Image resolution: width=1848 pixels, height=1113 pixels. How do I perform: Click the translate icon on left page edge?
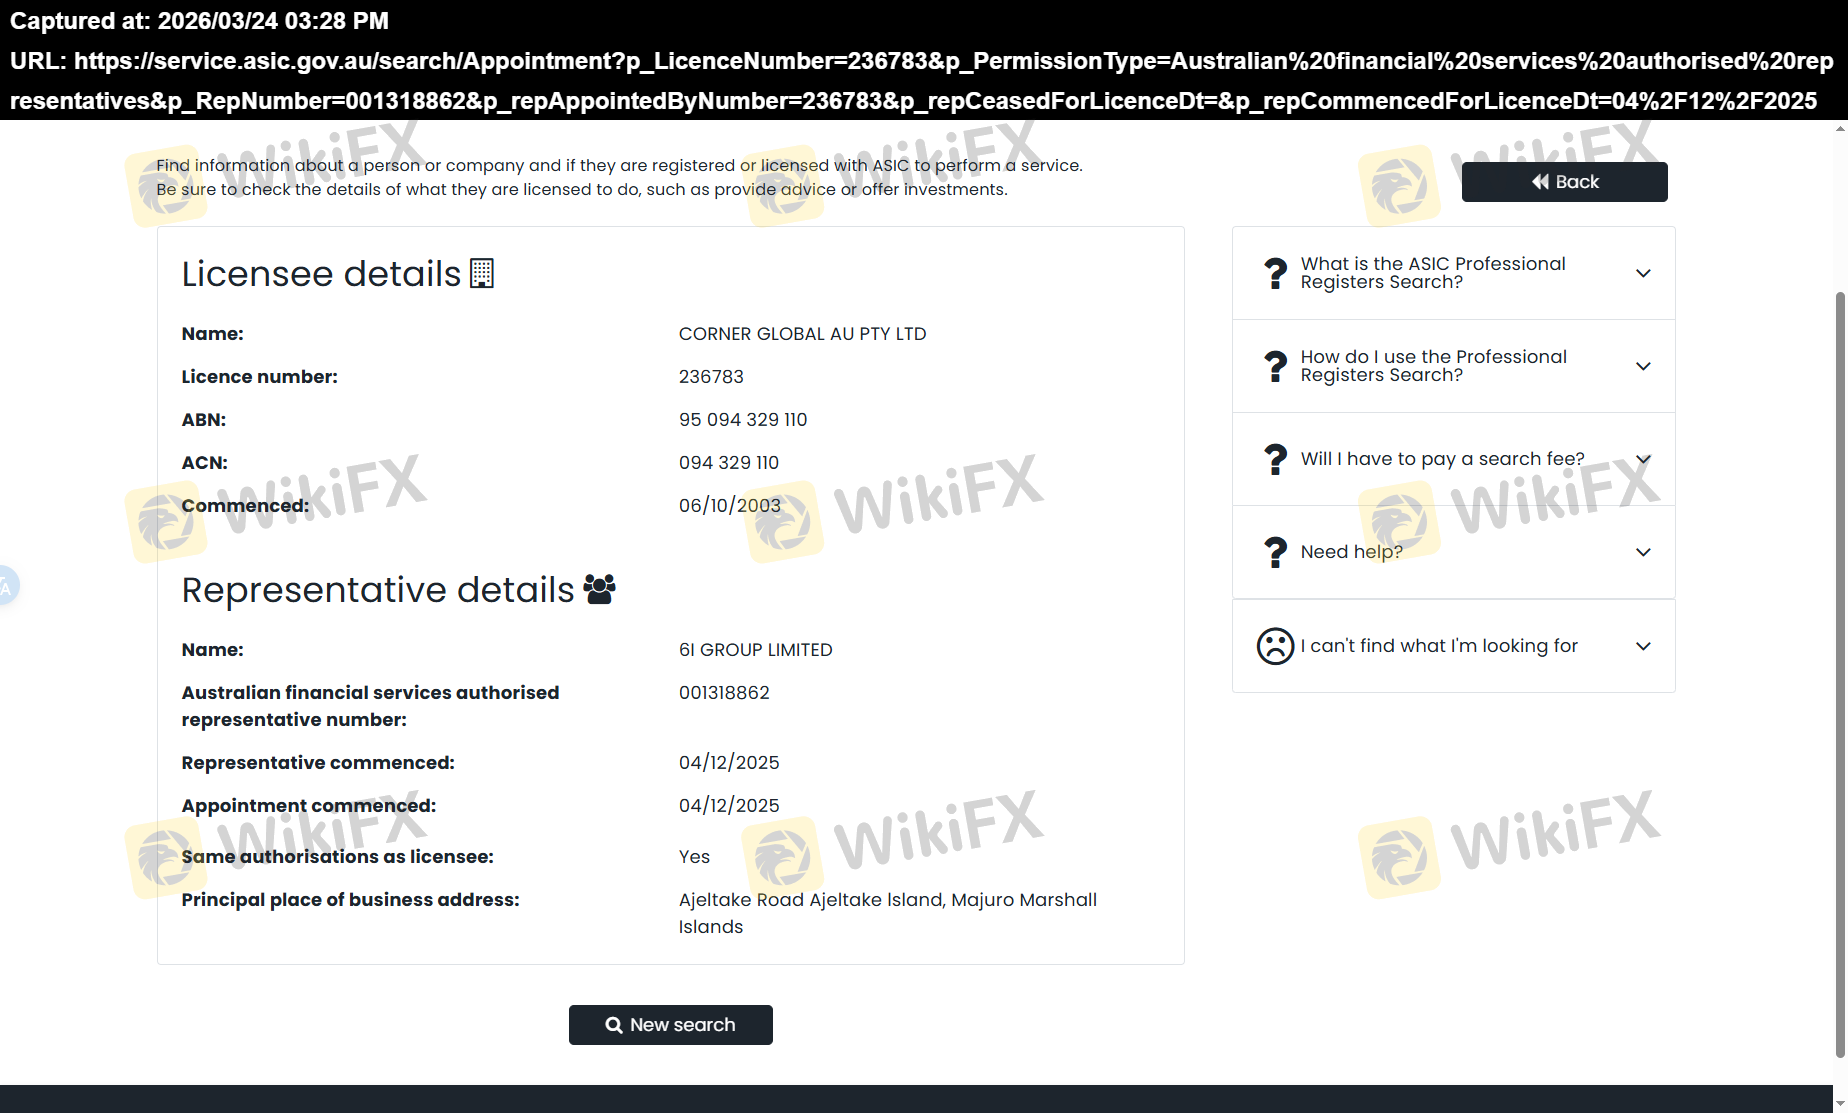[6, 586]
